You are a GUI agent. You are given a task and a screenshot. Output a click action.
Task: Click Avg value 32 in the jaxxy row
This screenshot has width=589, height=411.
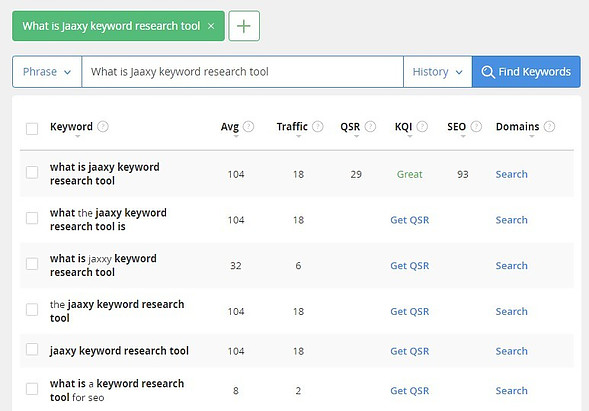coord(236,266)
